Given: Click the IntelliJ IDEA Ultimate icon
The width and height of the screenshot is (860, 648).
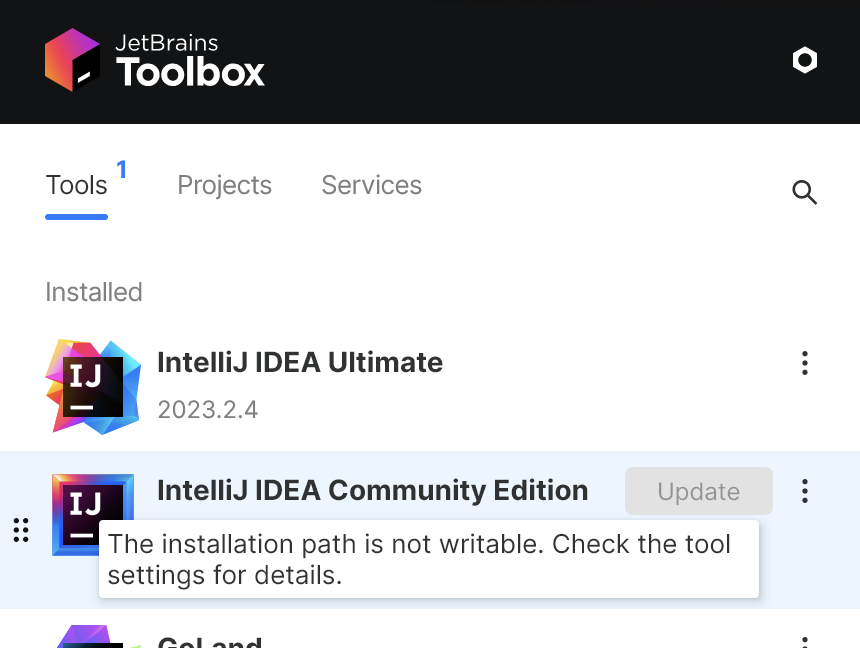Looking at the screenshot, I should 92,387.
